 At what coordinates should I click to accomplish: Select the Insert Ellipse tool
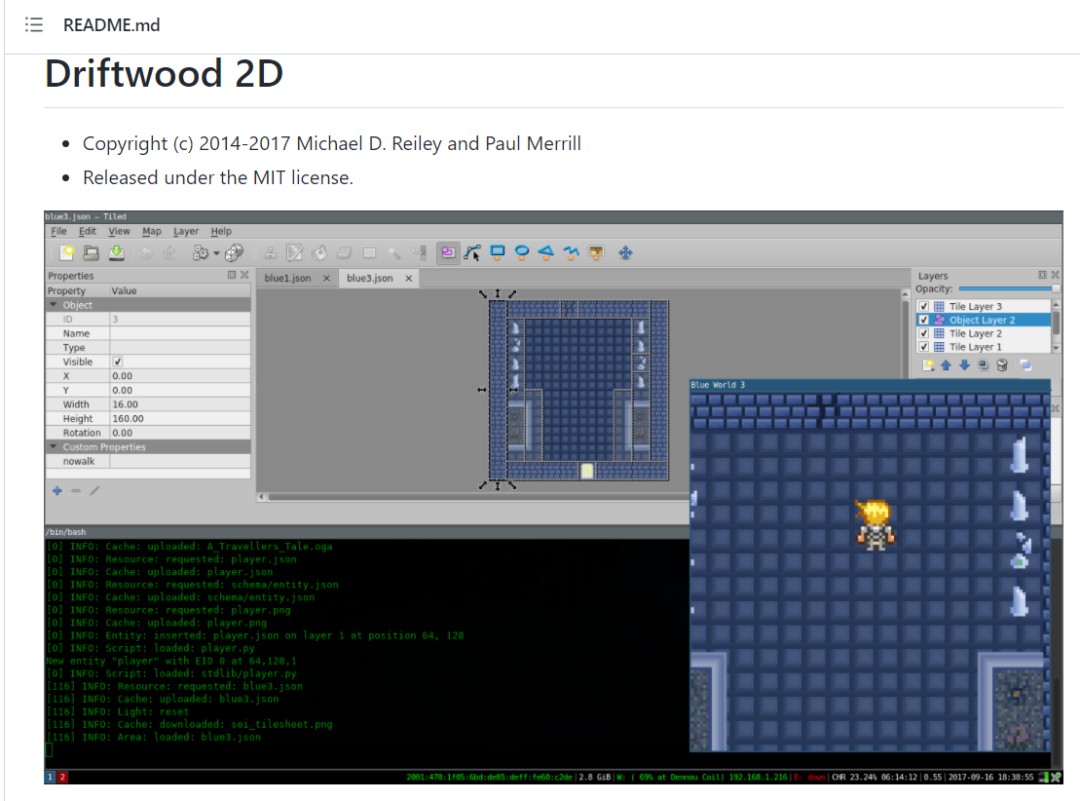522,252
